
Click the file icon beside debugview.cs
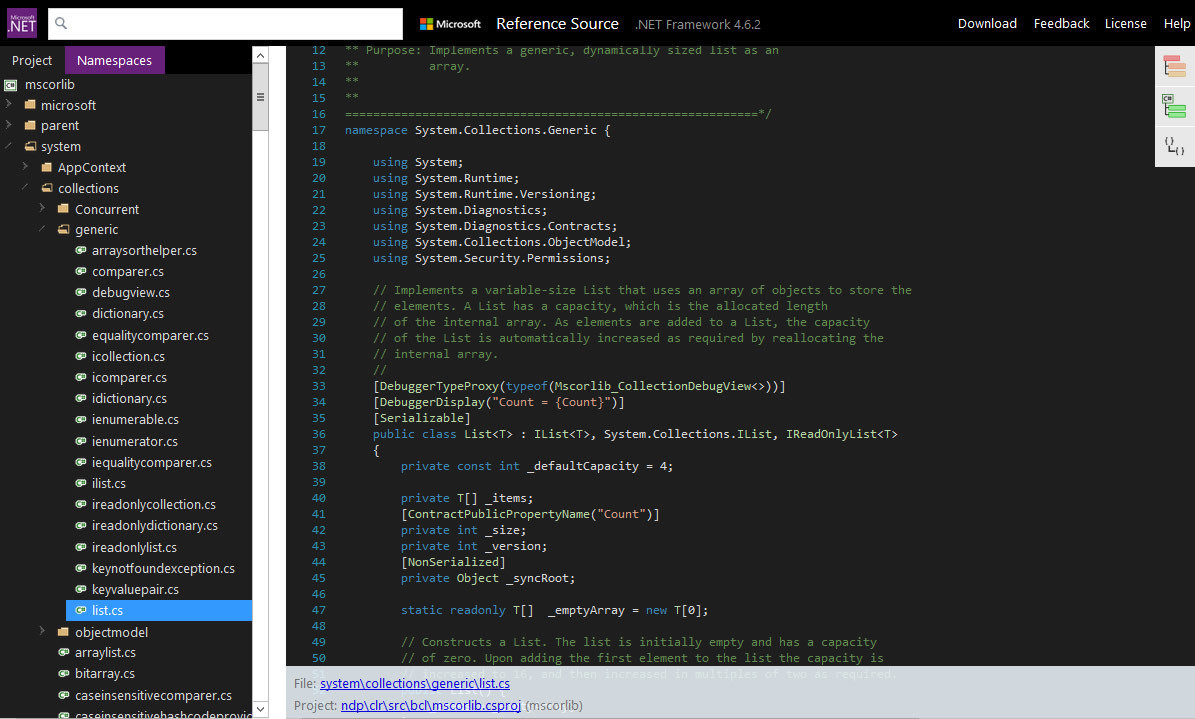81,292
